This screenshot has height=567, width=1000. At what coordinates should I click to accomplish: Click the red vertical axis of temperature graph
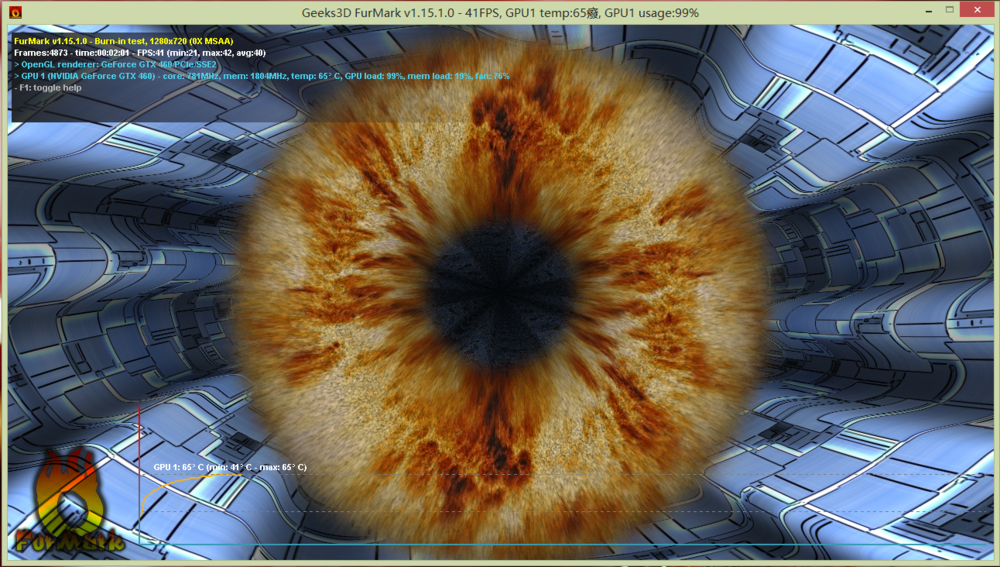pos(139,474)
